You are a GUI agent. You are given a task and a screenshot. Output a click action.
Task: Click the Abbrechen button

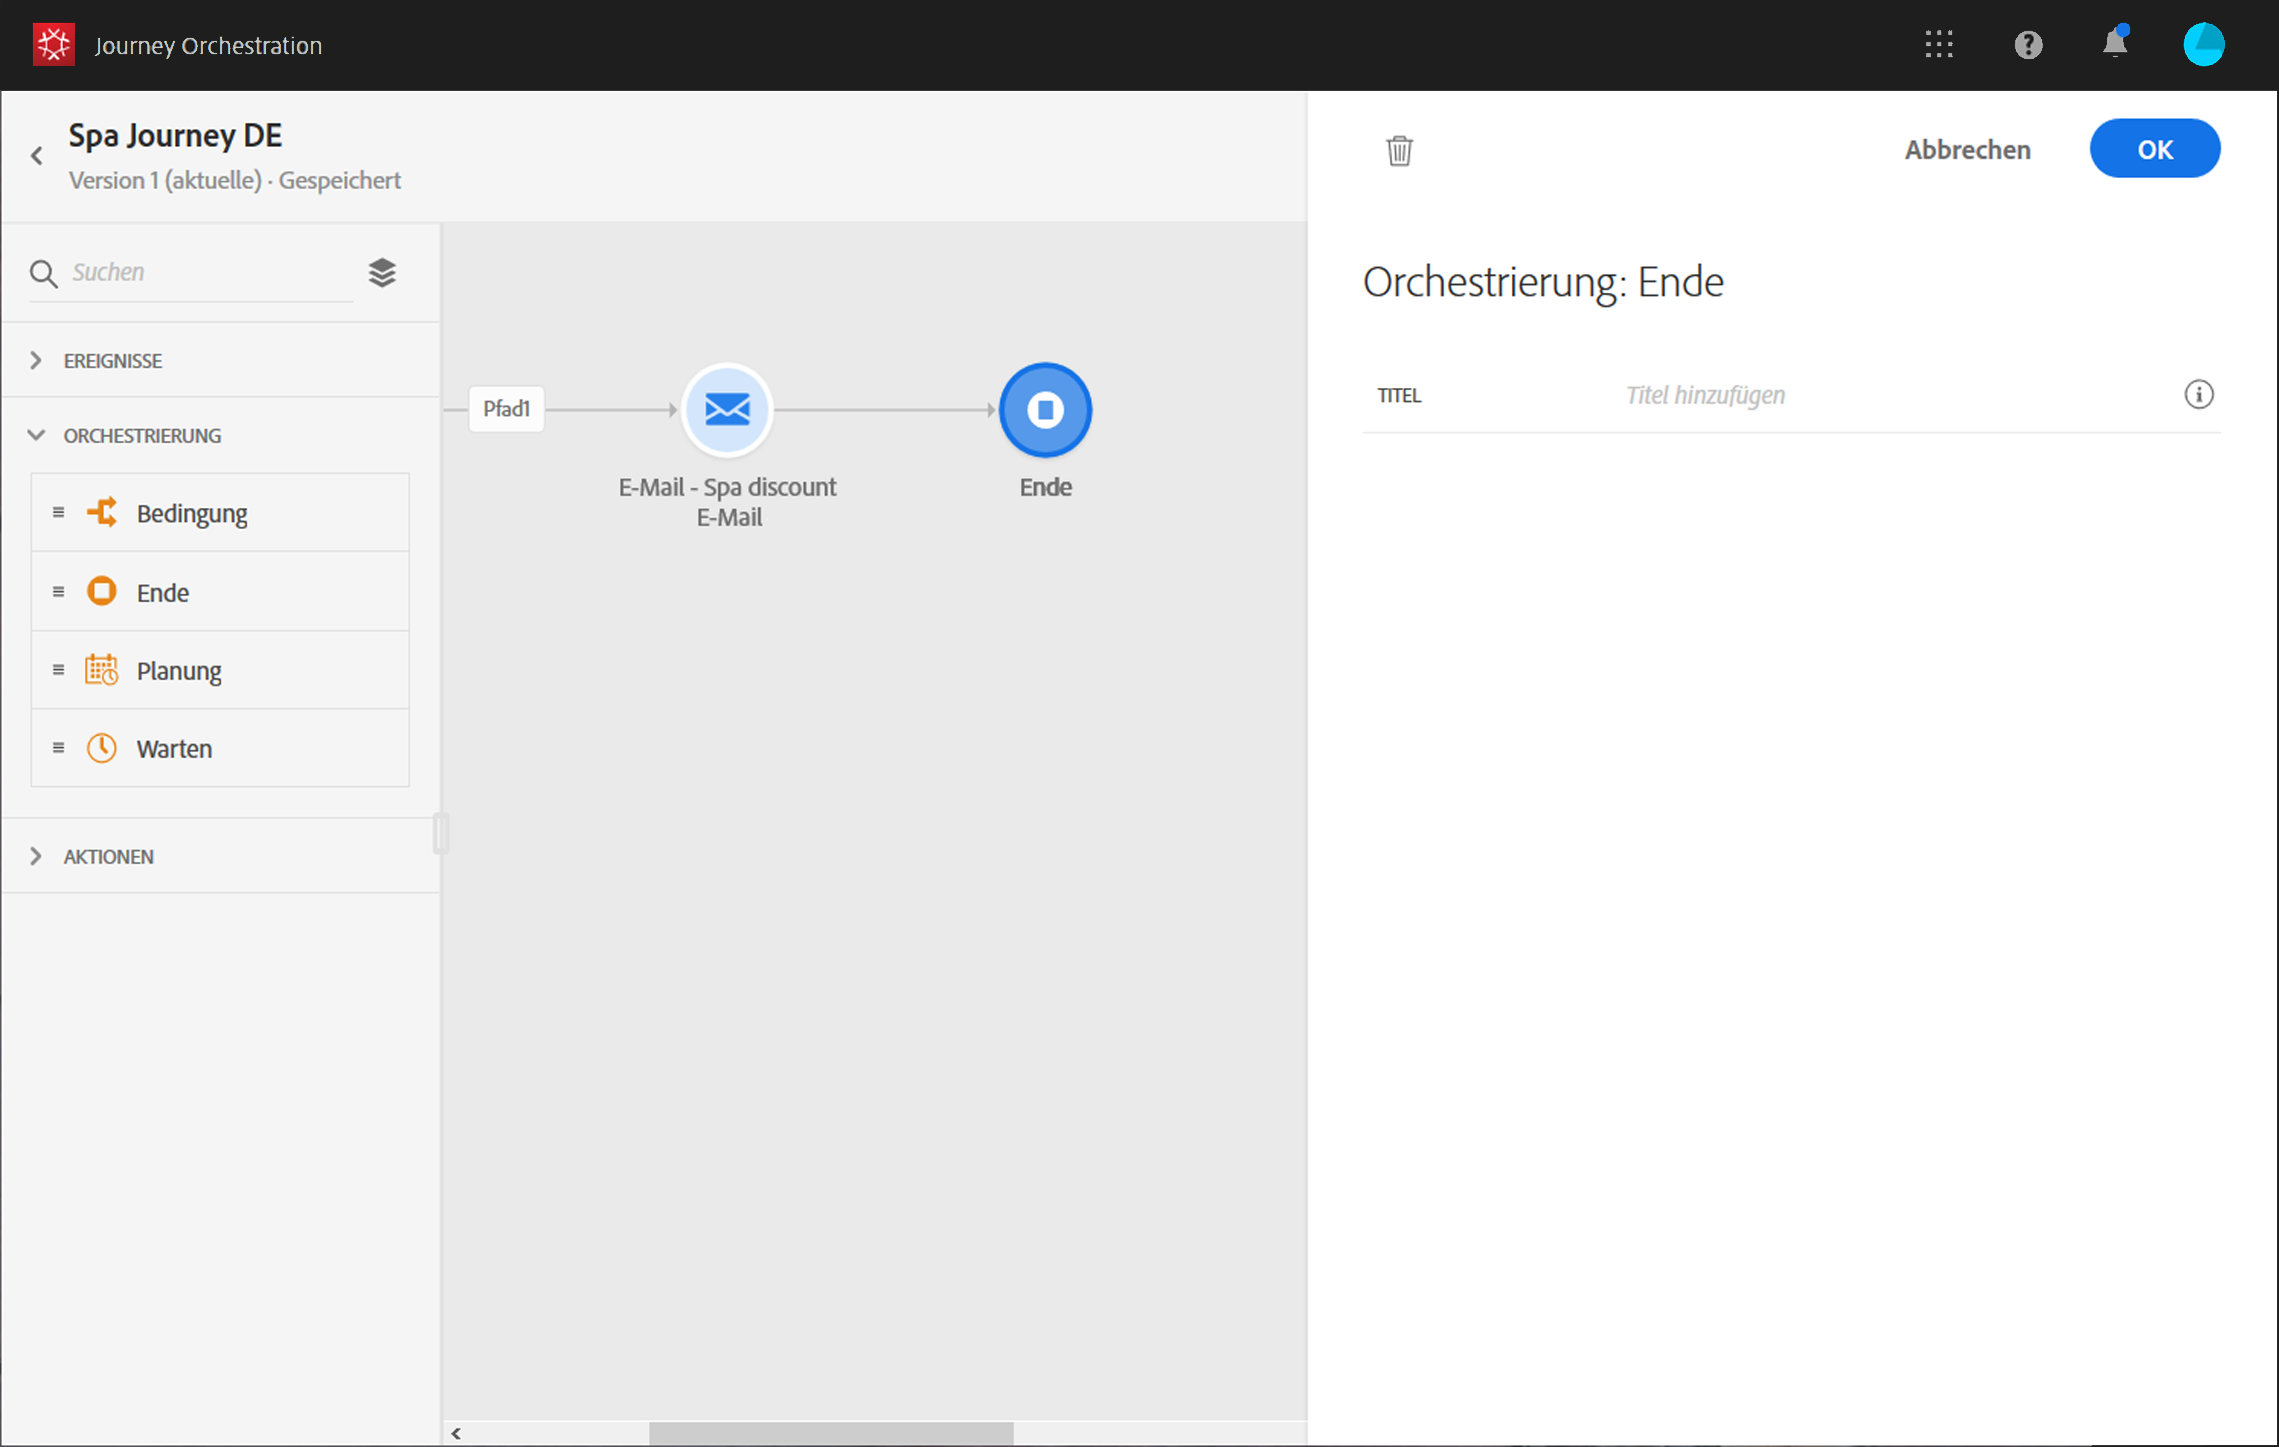point(1966,150)
